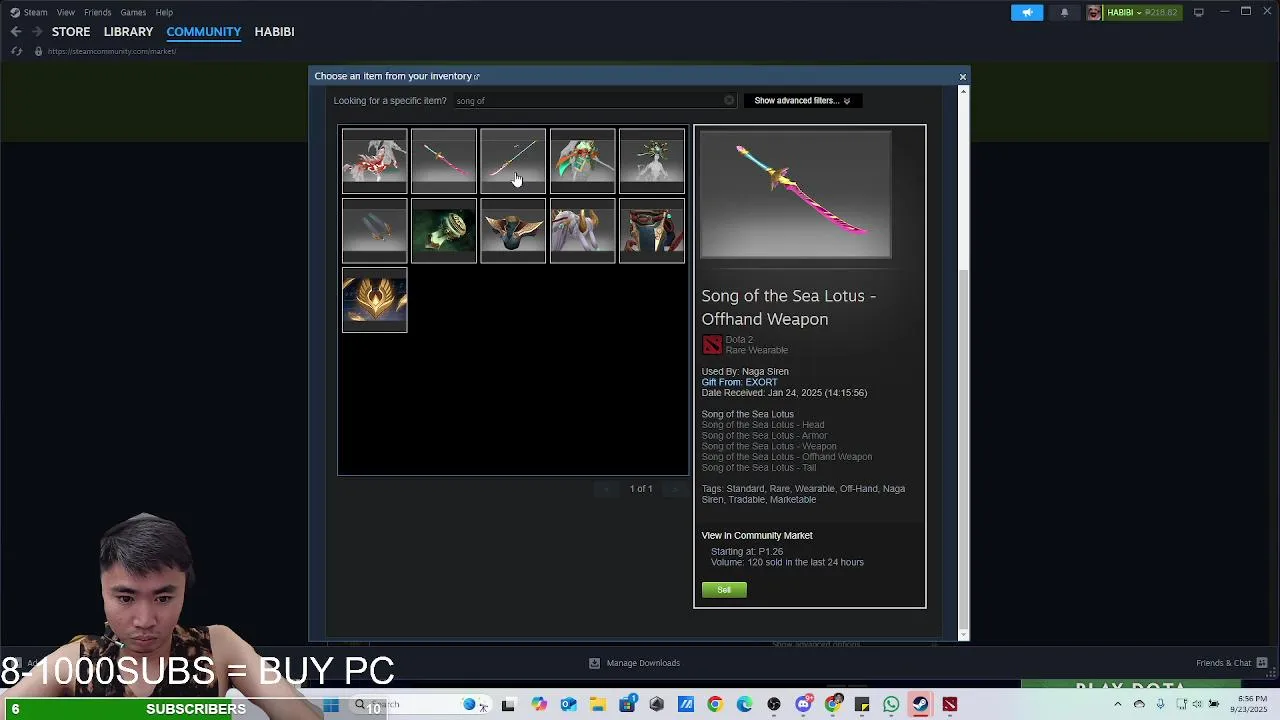Viewport: 1280px width, 720px height.
Task: Click the large sword preview image
Action: click(x=796, y=194)
